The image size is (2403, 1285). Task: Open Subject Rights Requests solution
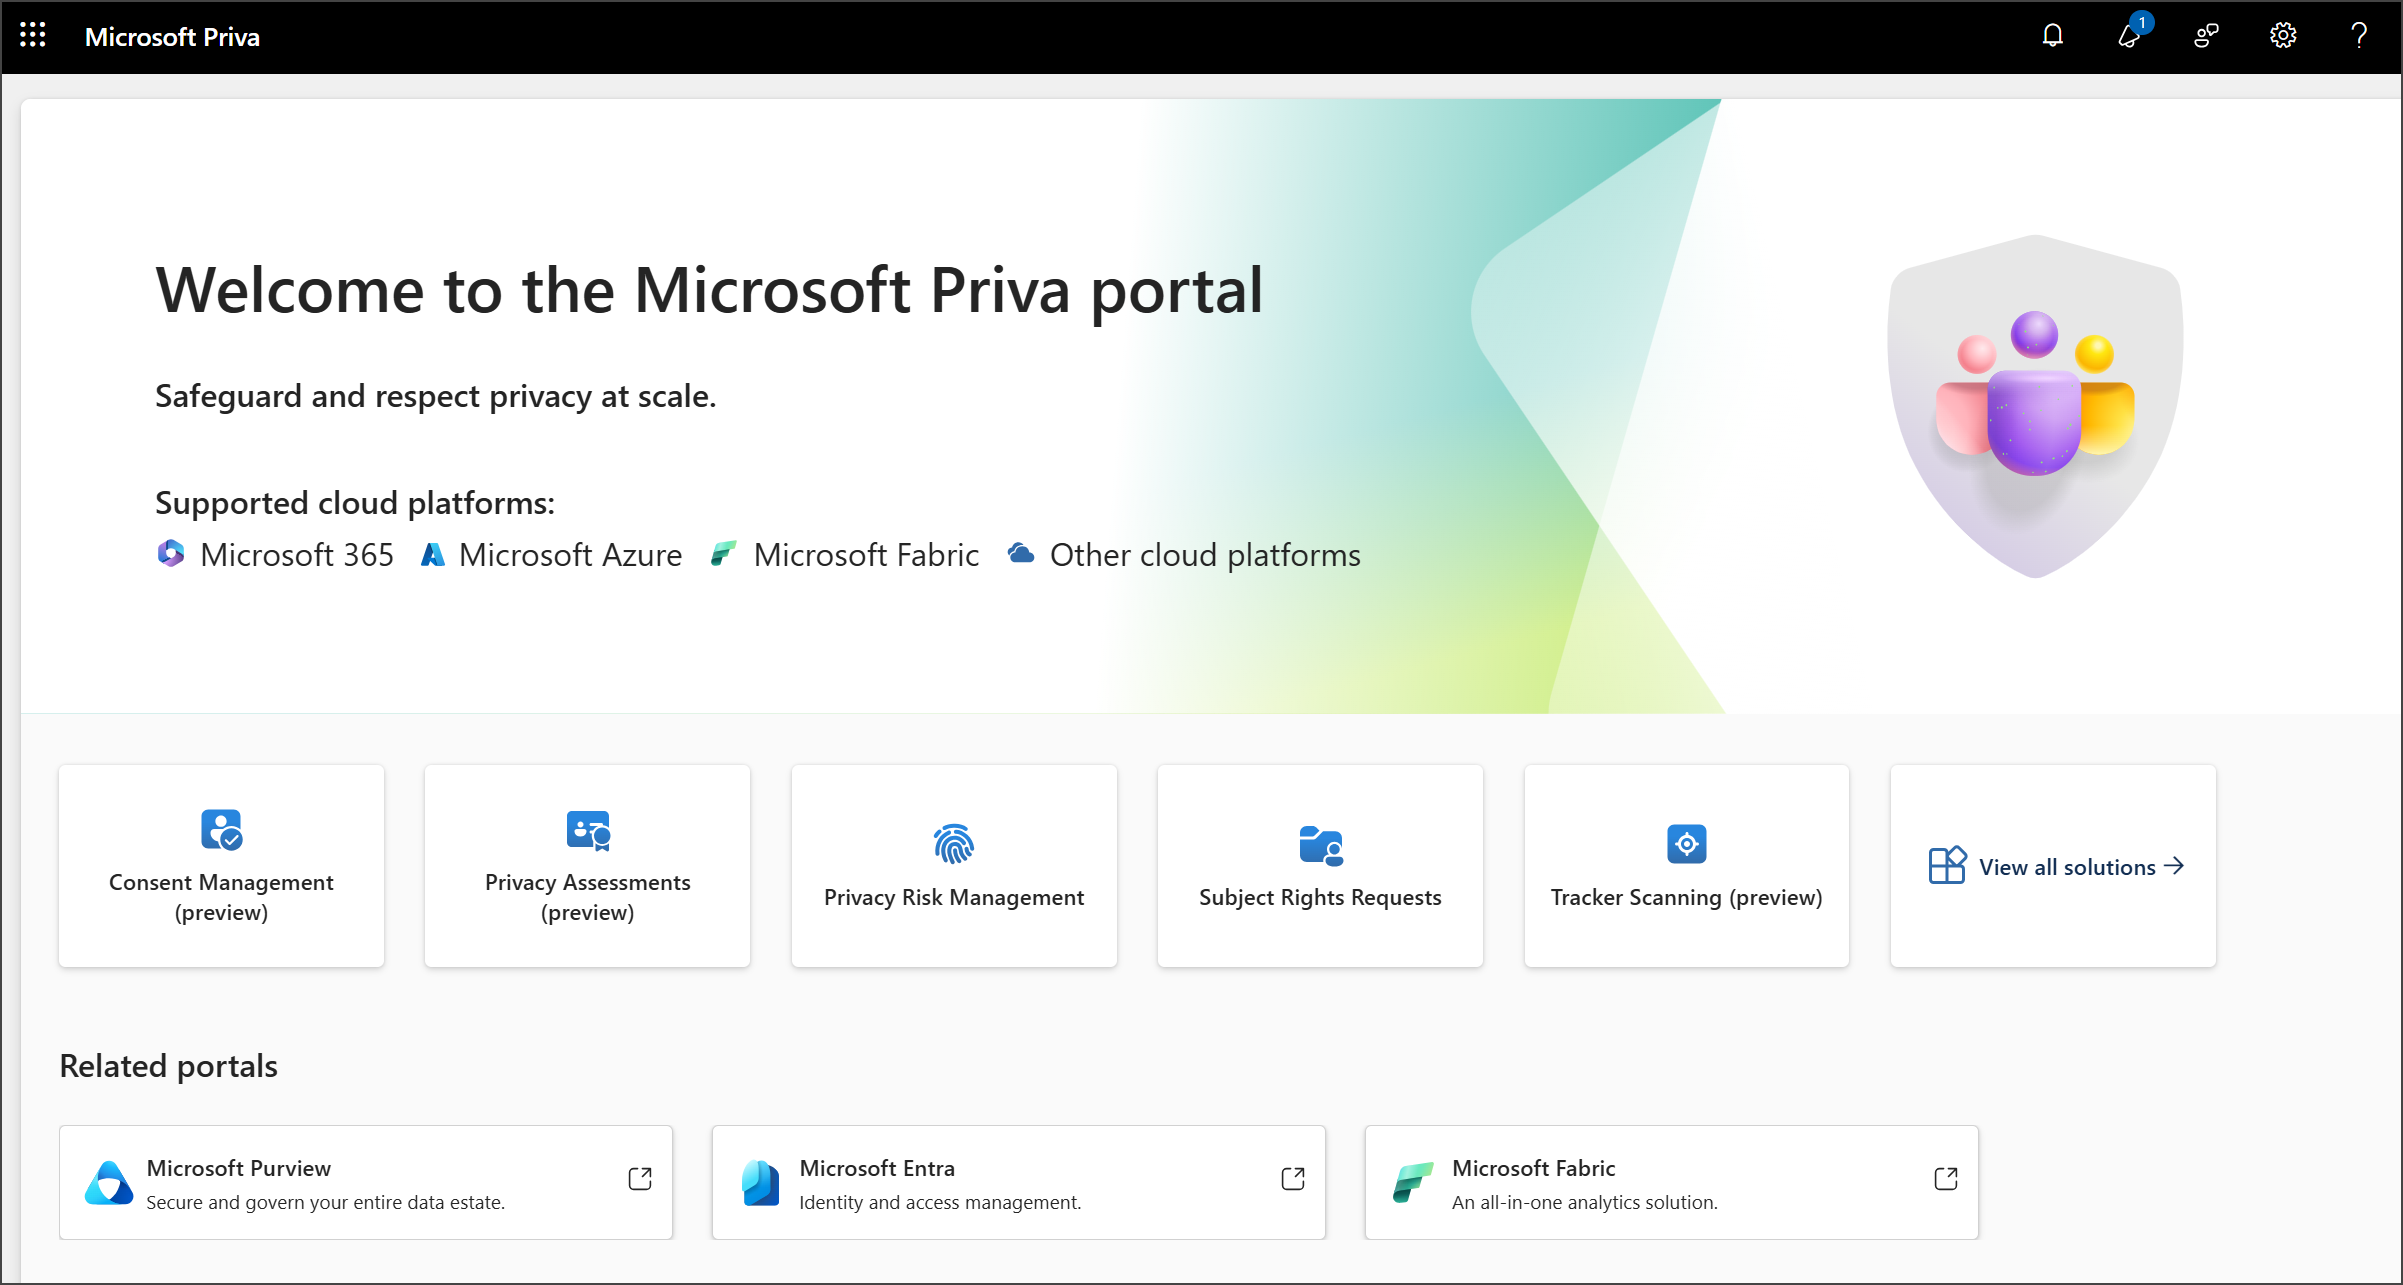1321,866
